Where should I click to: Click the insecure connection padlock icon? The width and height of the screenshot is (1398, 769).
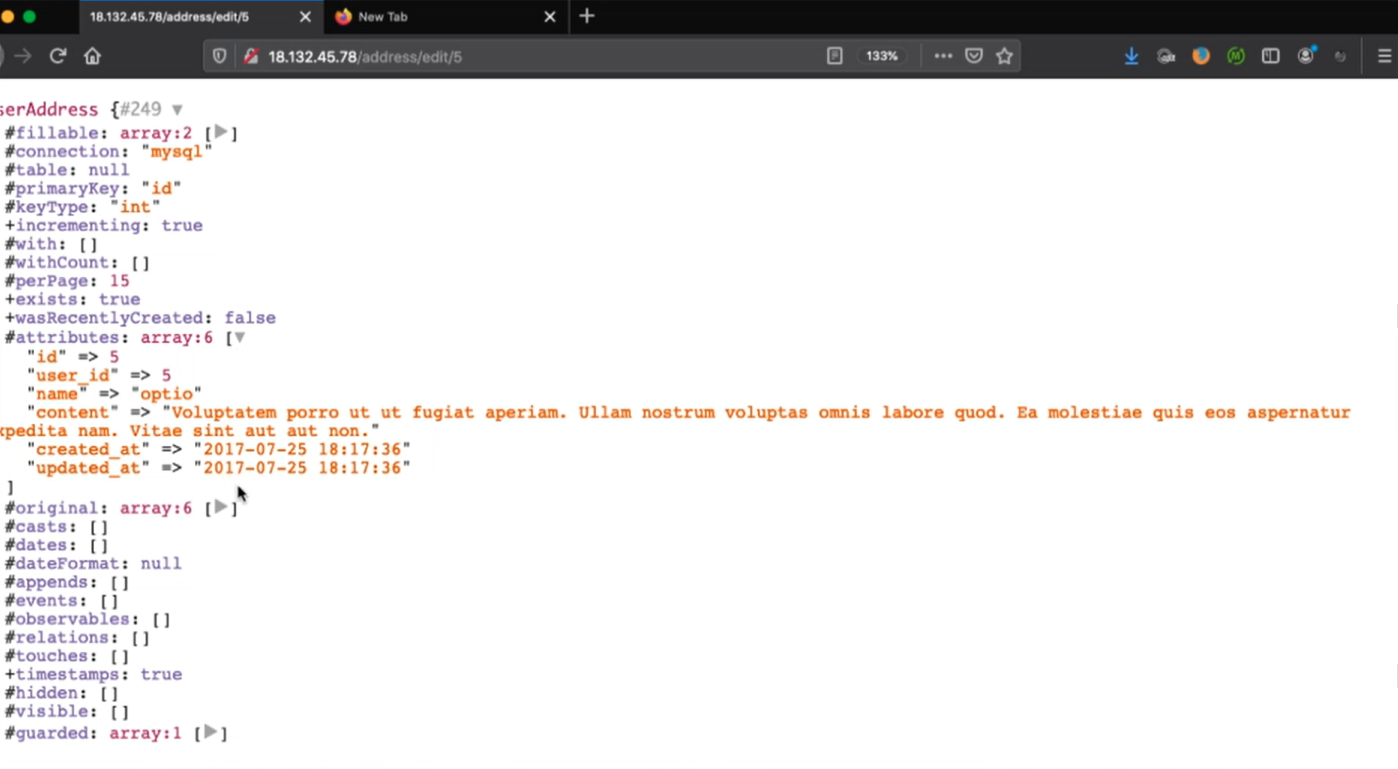251,57
